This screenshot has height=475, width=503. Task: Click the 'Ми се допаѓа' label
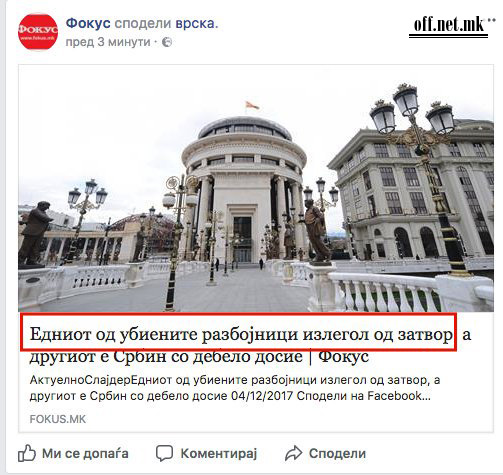(x=85, y=453)
